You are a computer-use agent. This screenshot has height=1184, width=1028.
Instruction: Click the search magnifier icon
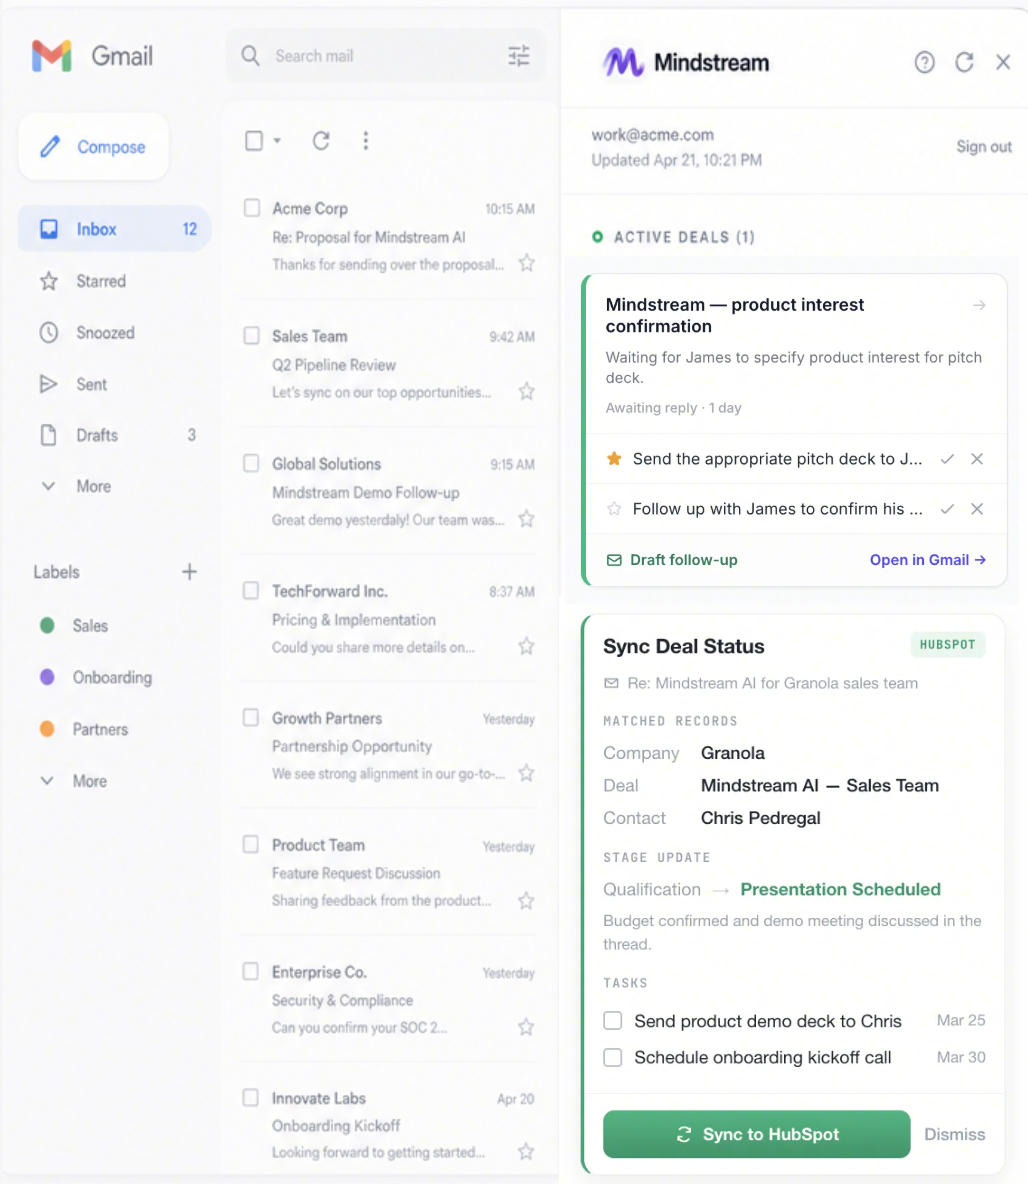click(x=250, y=56)
